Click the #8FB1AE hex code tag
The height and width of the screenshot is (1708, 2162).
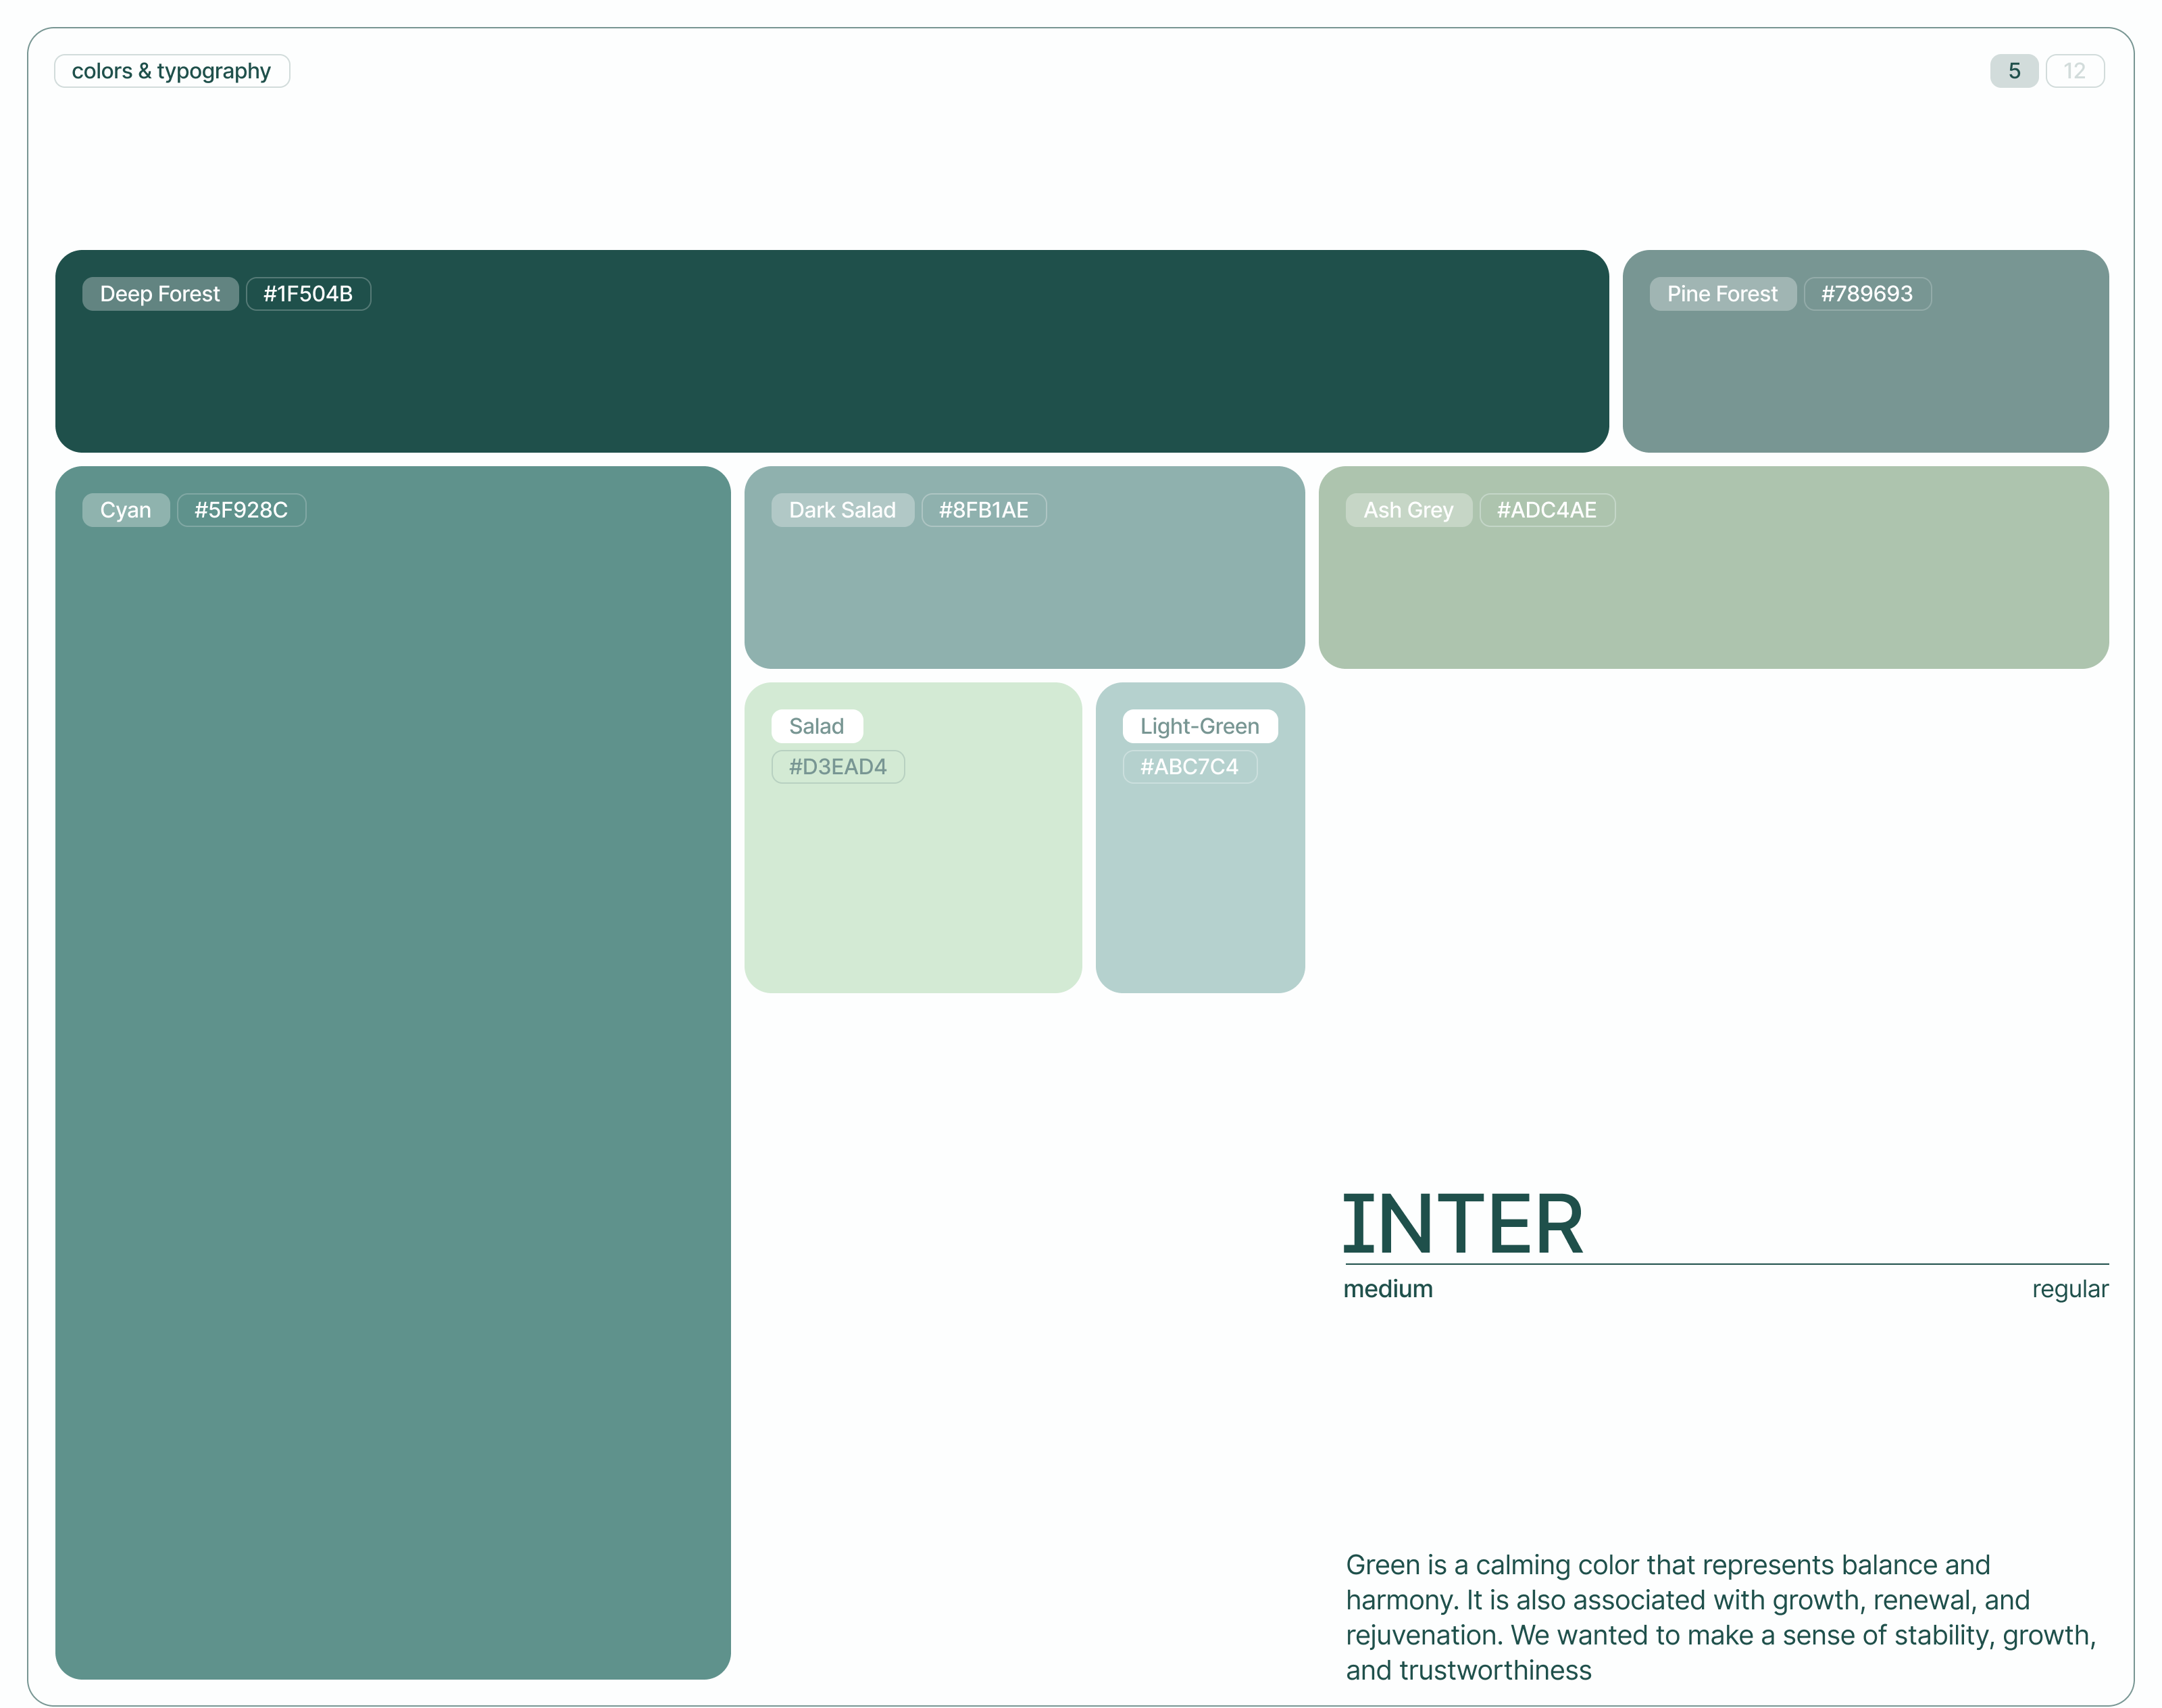coord(983,510)
